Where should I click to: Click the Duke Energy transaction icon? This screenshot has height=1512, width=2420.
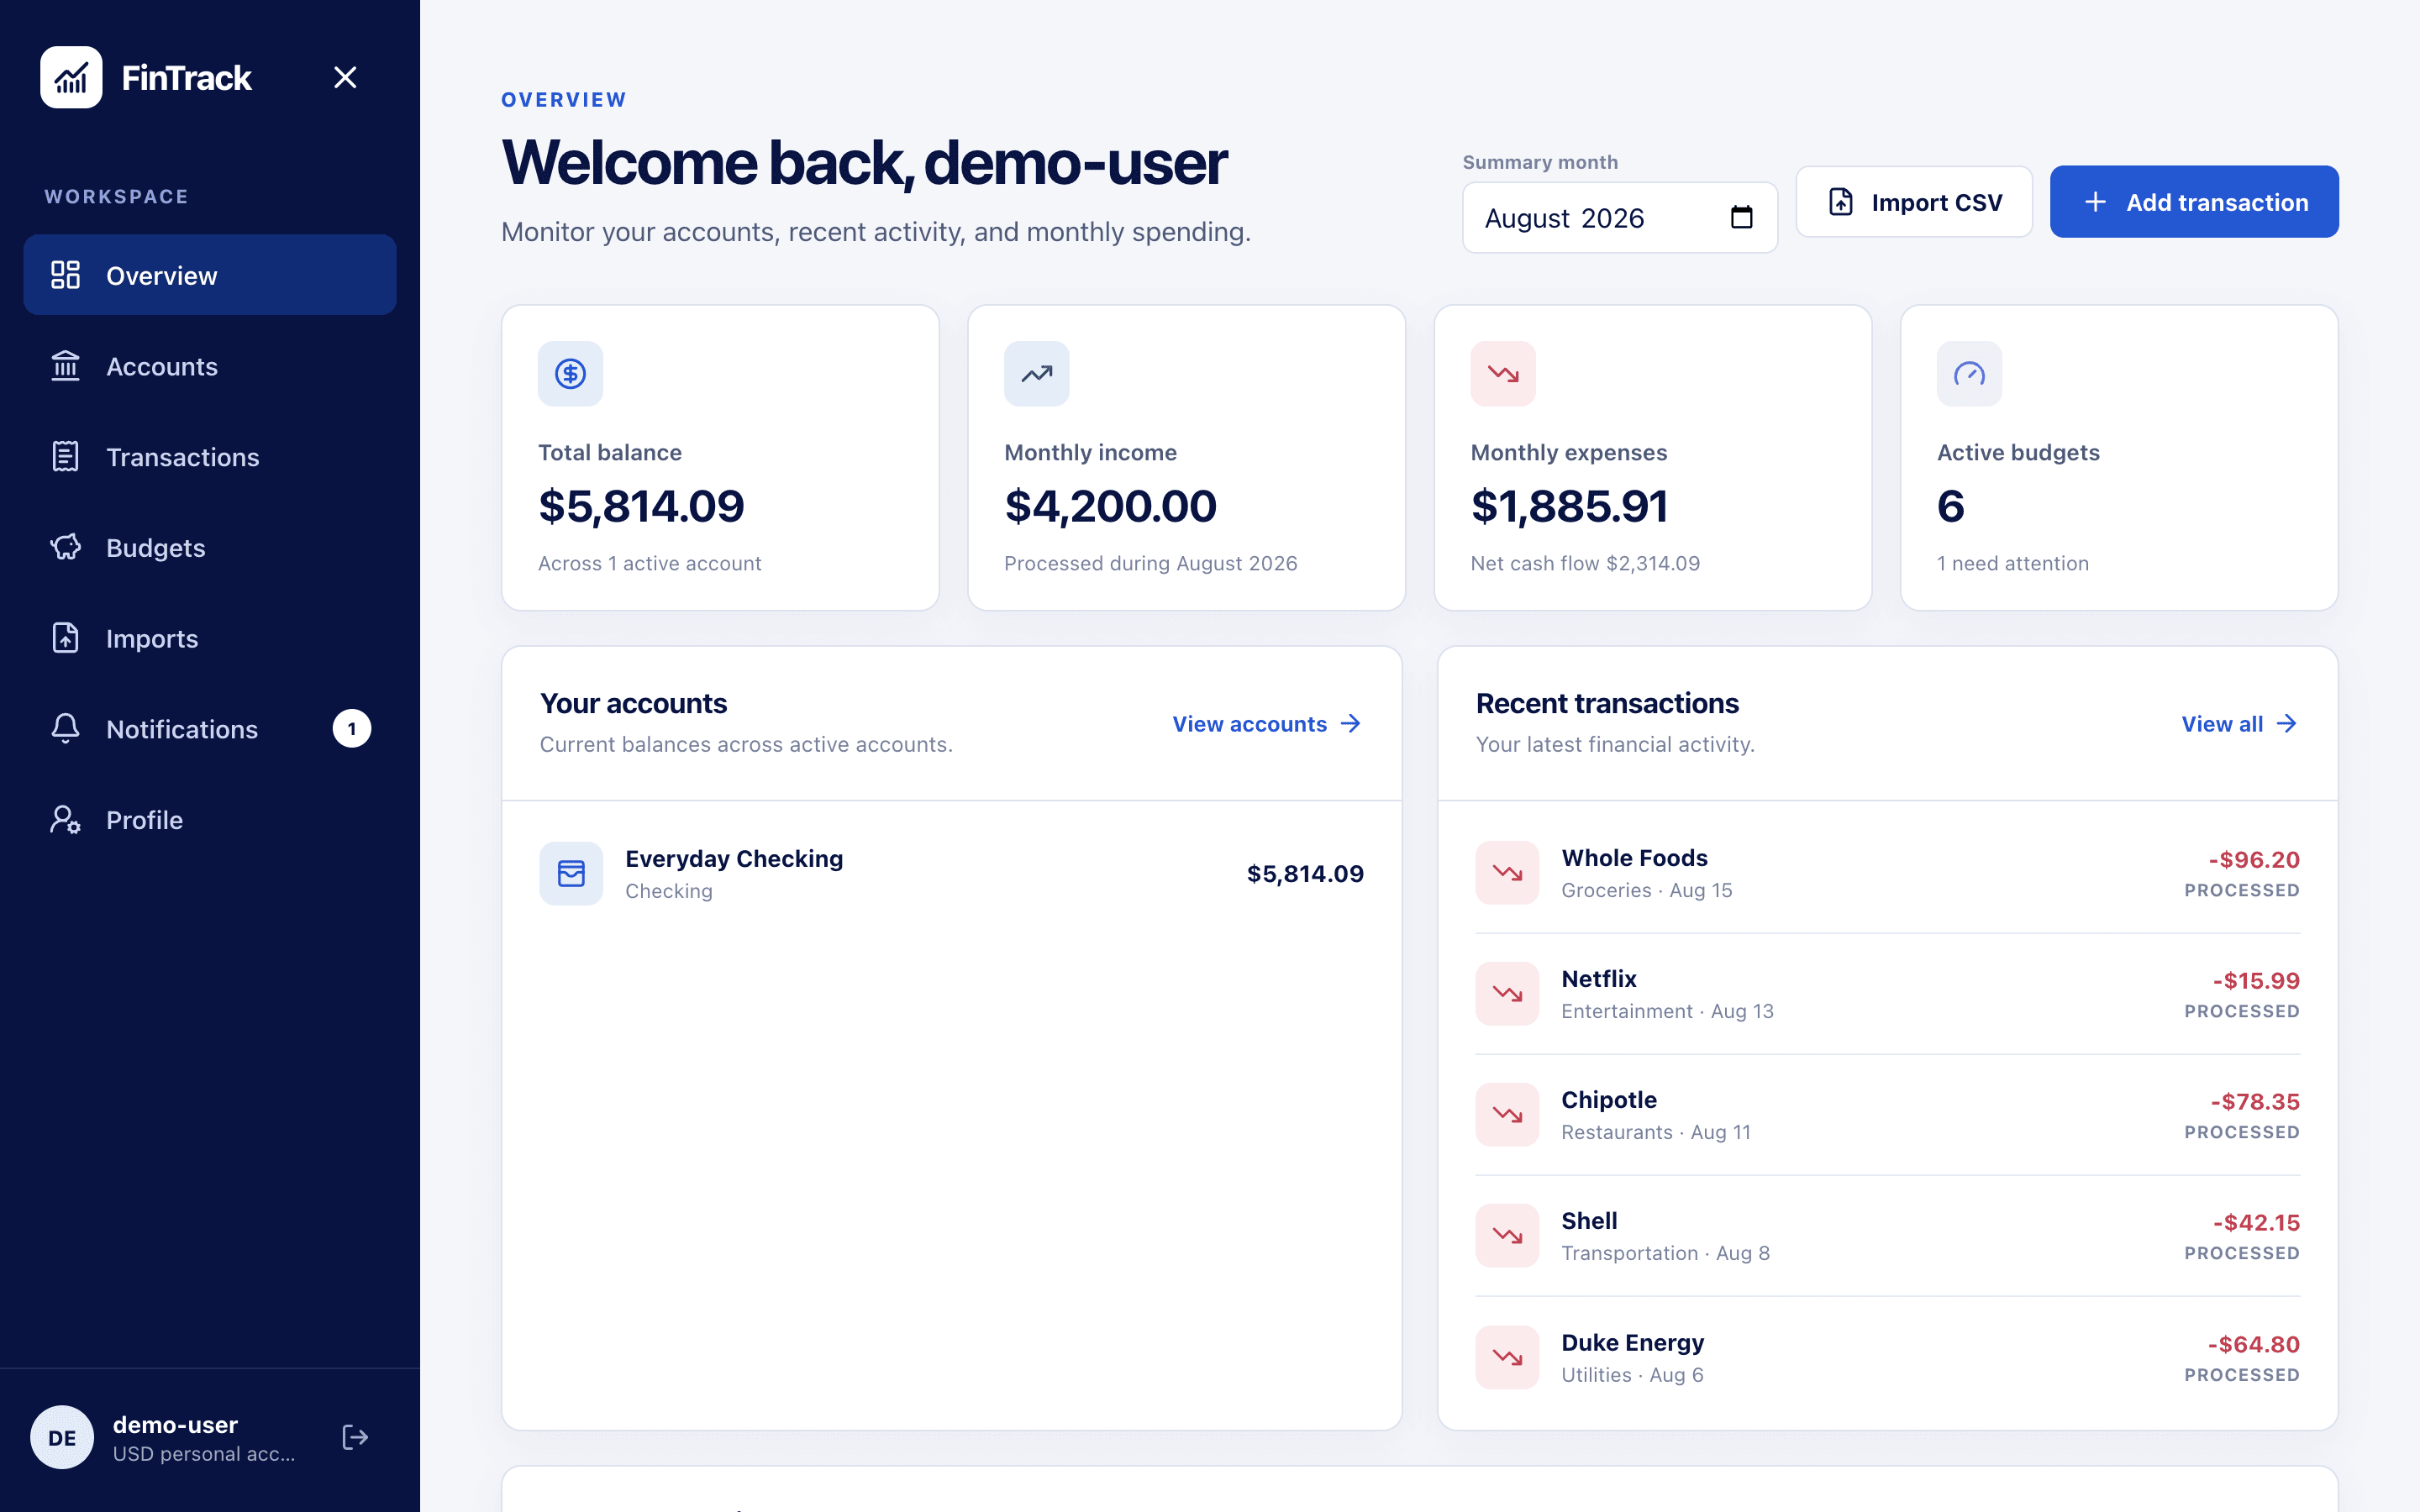point(1507,1357)
